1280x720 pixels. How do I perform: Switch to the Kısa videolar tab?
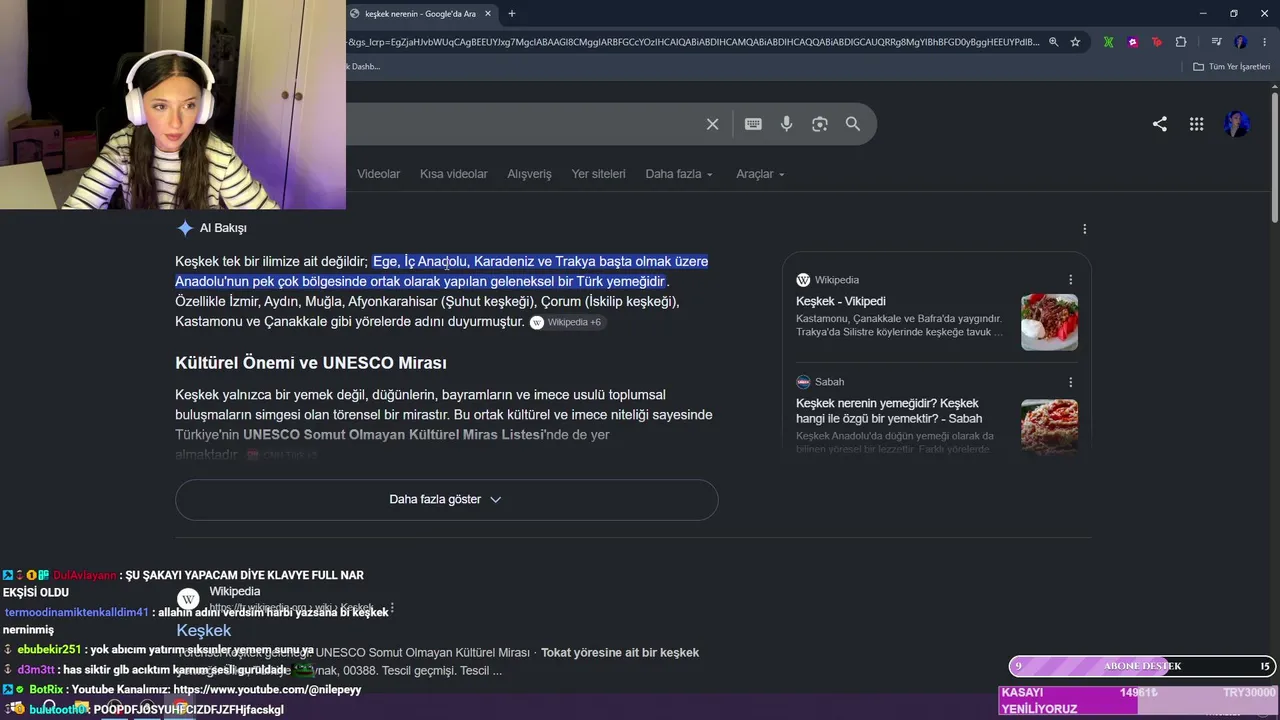coord(454,174)
